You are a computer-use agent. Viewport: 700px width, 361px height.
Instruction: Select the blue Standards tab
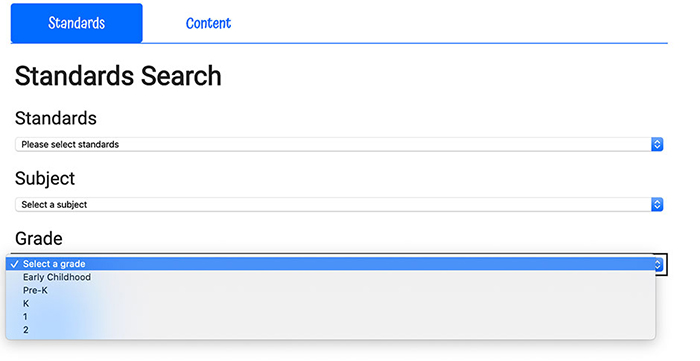pos(76,23)
